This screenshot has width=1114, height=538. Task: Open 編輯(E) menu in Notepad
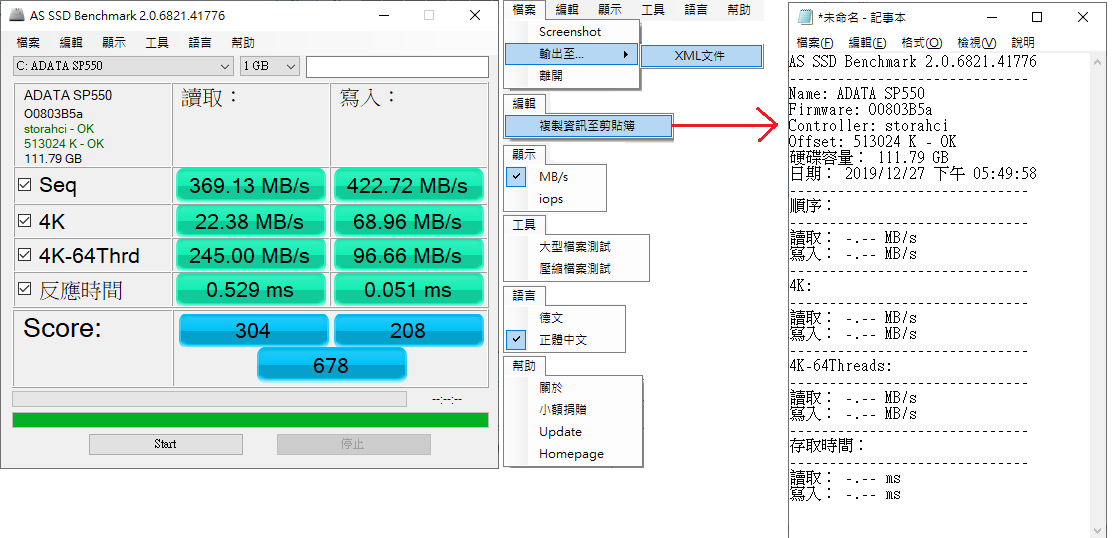coord(867,43)
